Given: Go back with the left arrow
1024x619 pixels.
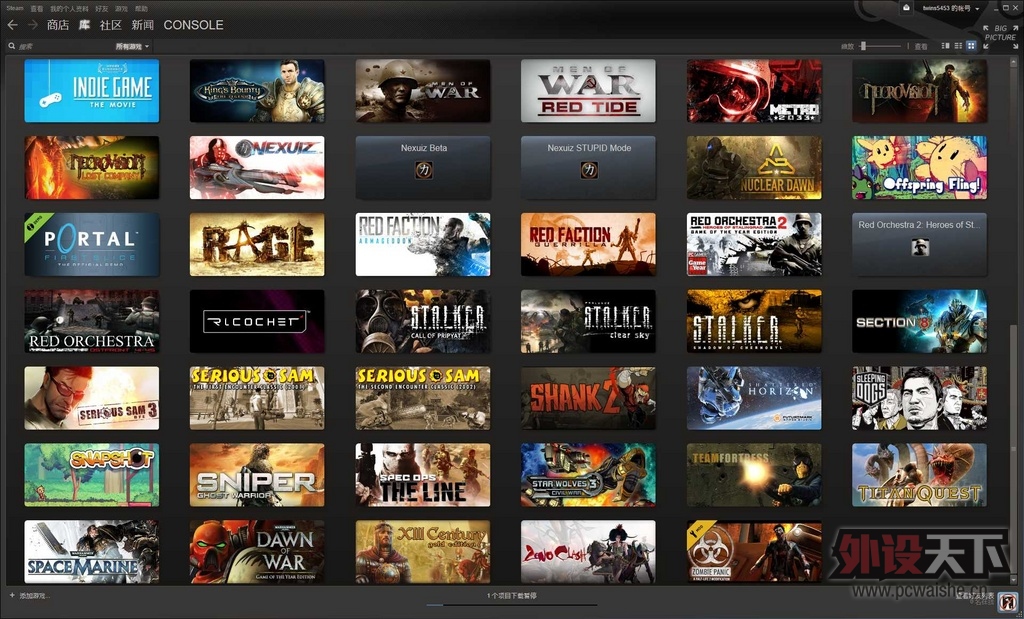Looking at the screenshot, I should click(x=12, y=25).
